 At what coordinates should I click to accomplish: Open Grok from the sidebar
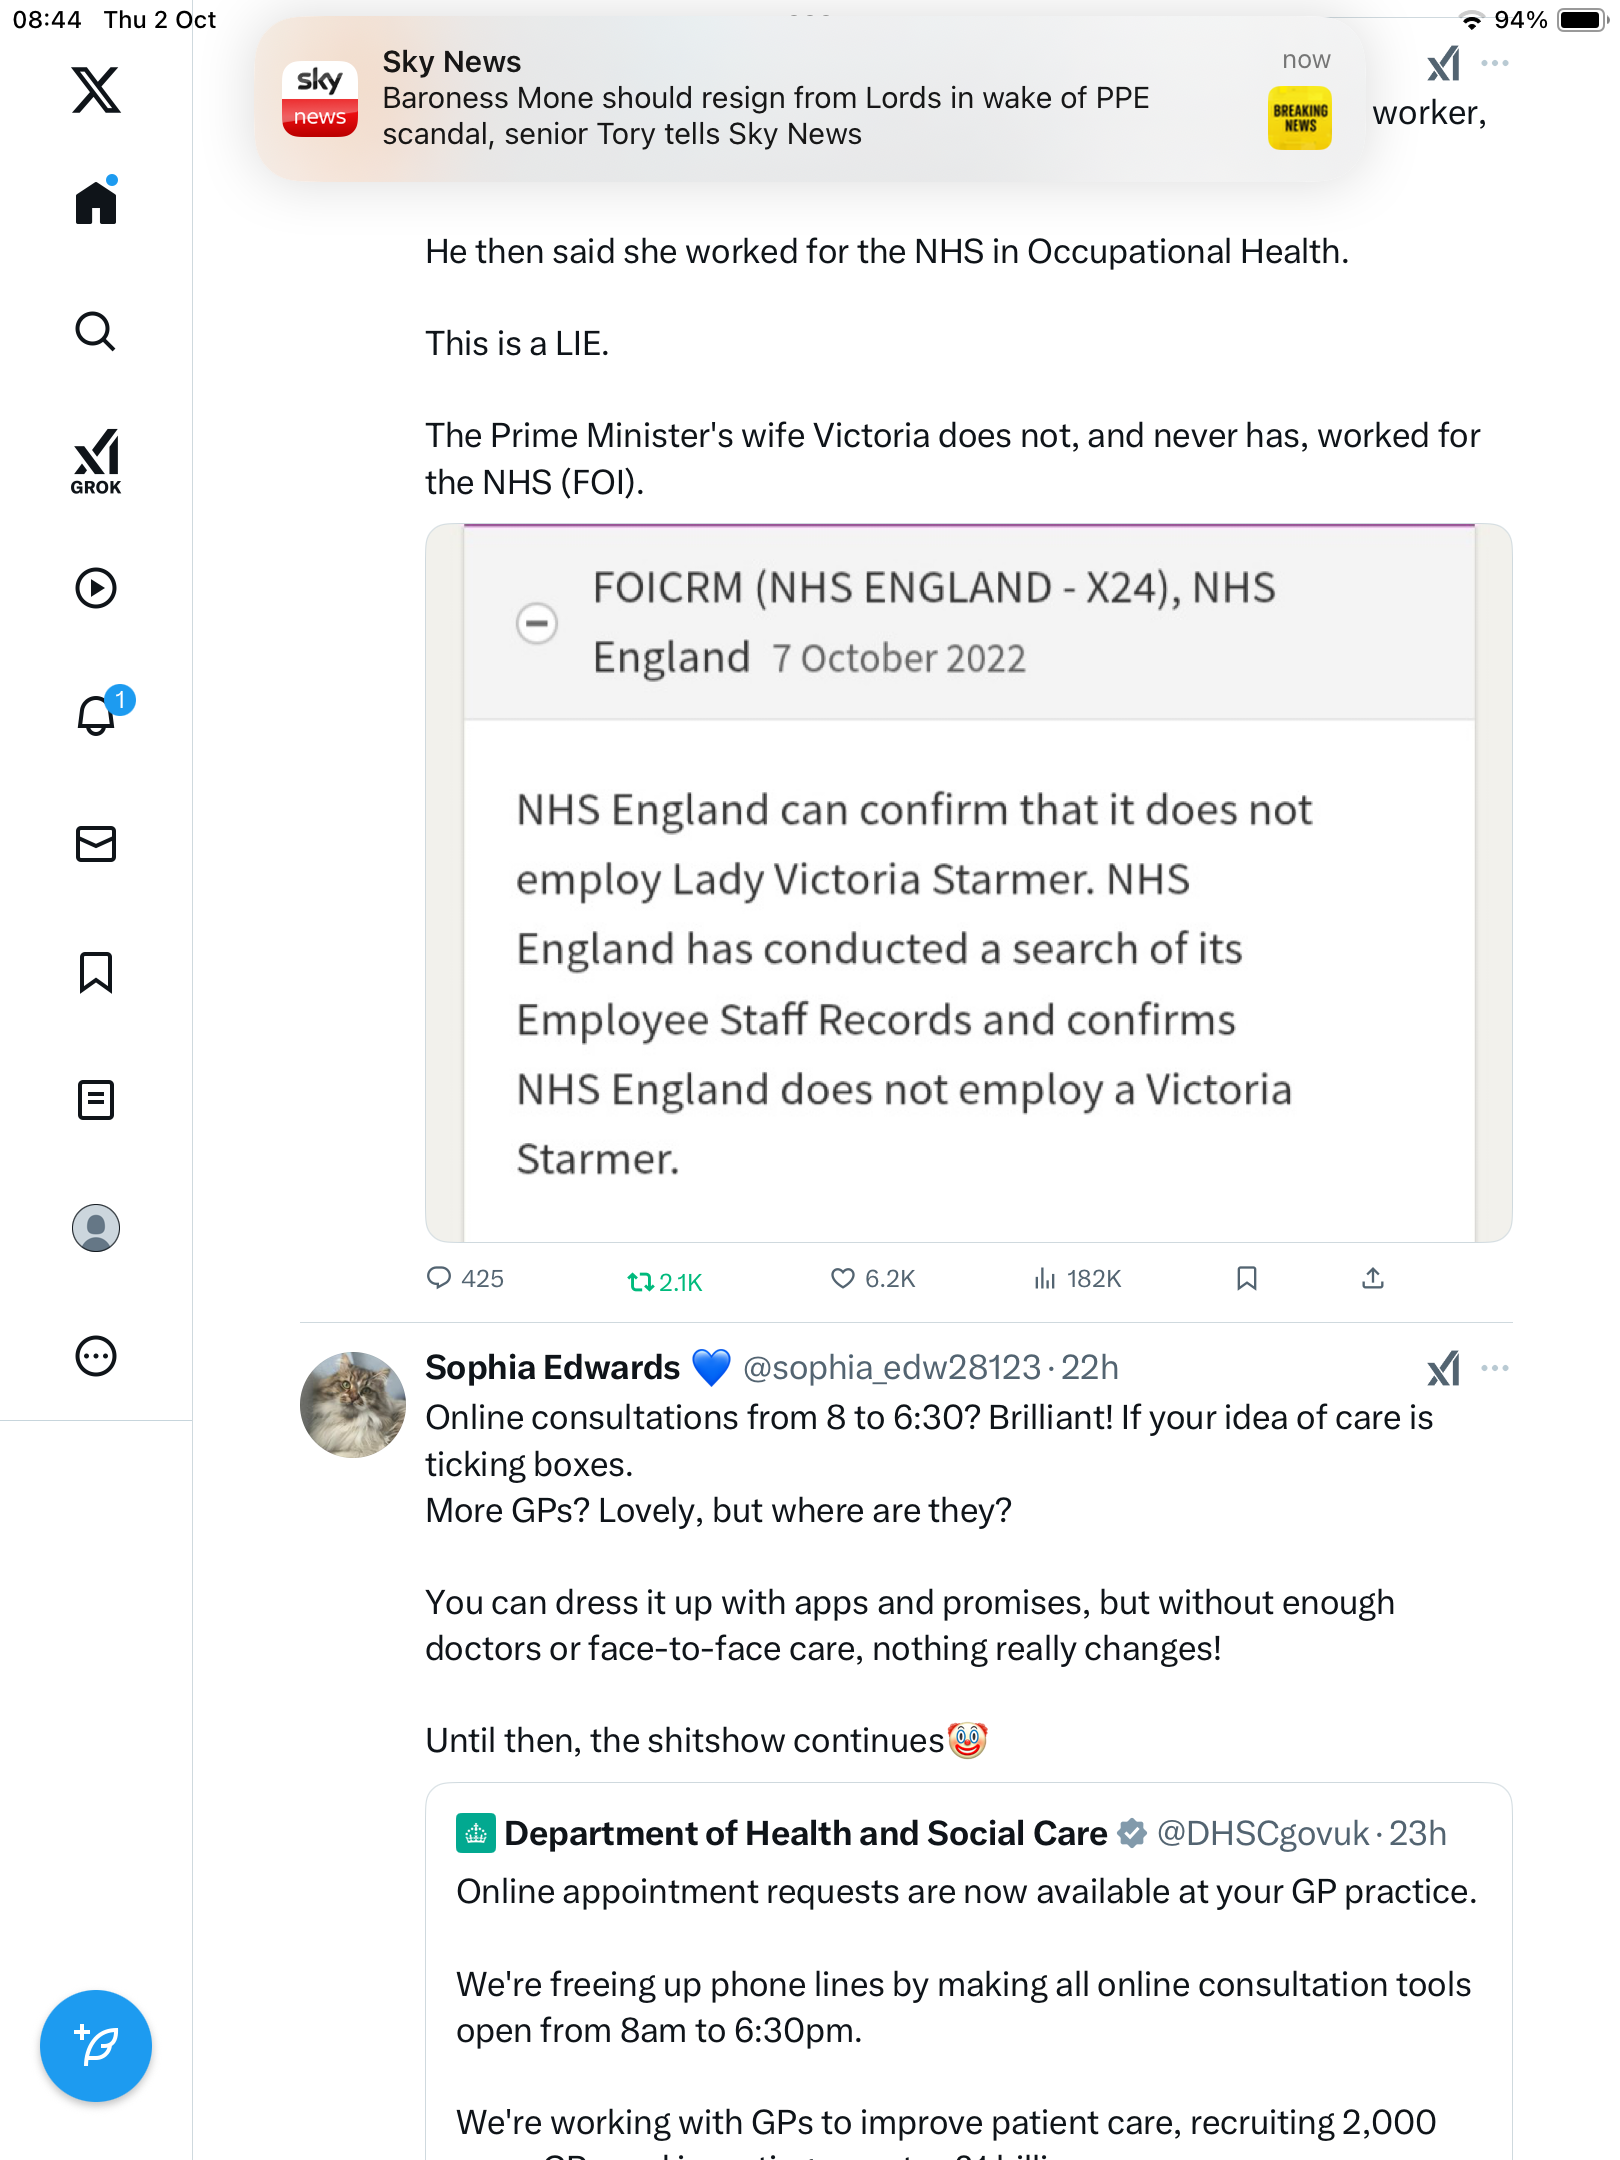coord(96,461)
